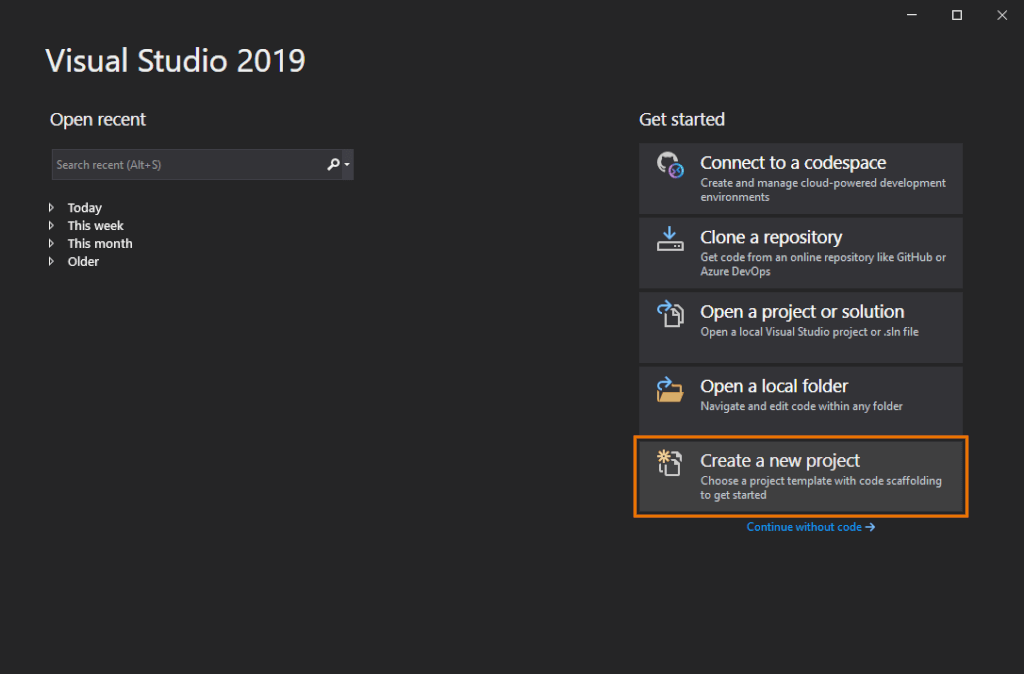Maximize the Visual Studio 2019 window
Screen dimensions: 1024x674
click(x=957, y=15)
